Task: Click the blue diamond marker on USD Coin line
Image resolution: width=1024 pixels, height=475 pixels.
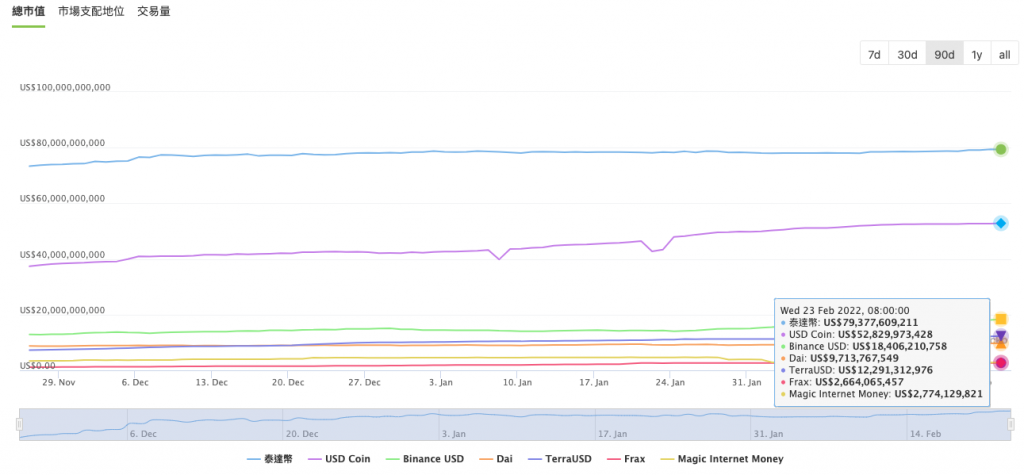Action: (1000, 223)
